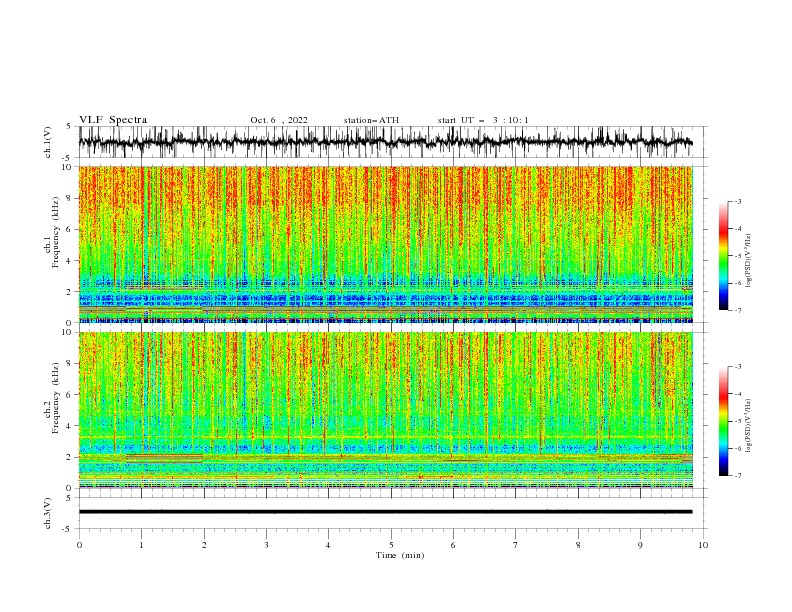Click the ch.2 PSD color bar

(x=723, y=421)
